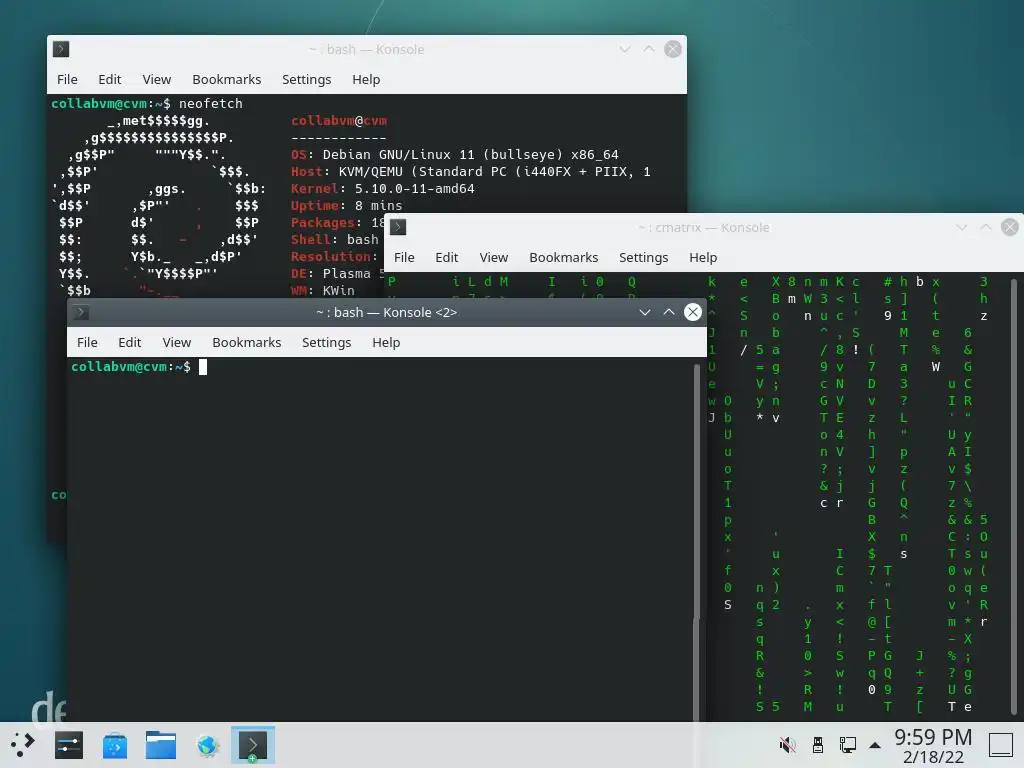Click the Kernel '5.10.0-11-amd64' line
Viewport: 1024px width, 768px height.
383,189
